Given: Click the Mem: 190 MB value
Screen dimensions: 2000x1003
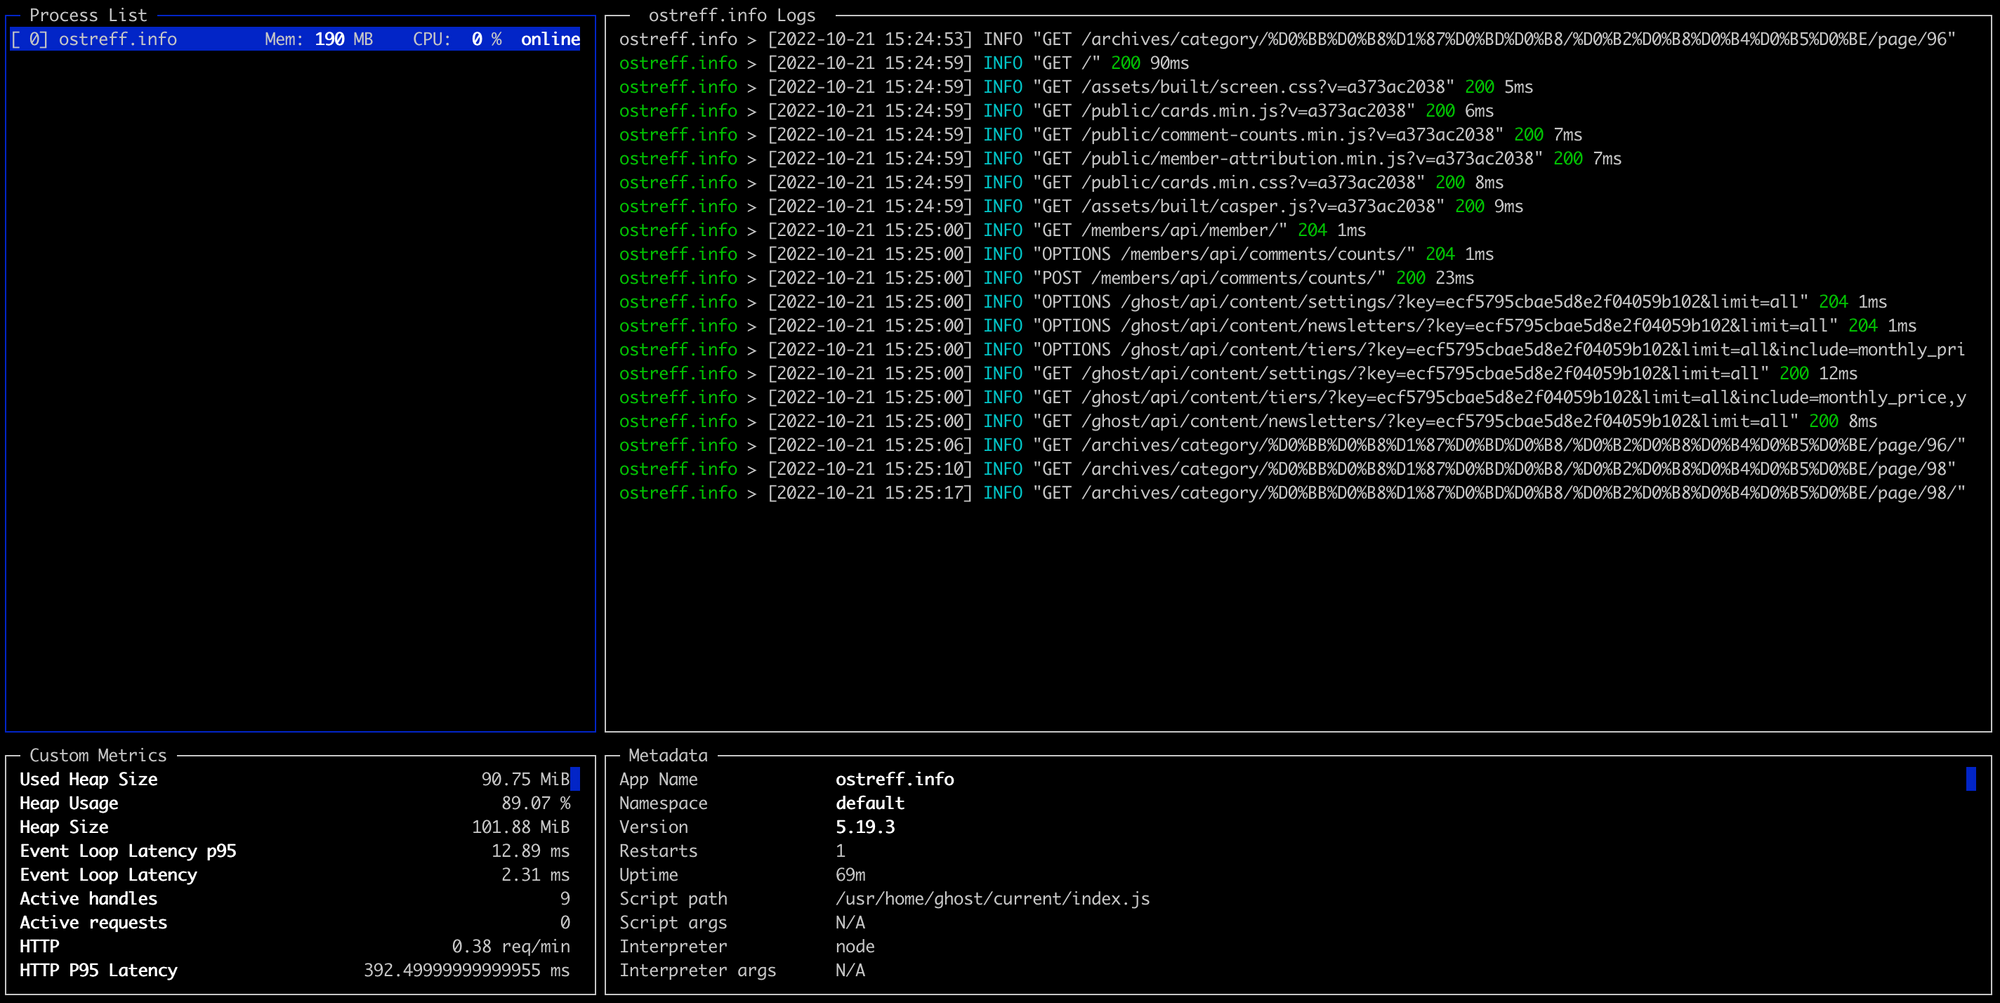Looking at the screenshot, I should (319, 39).
